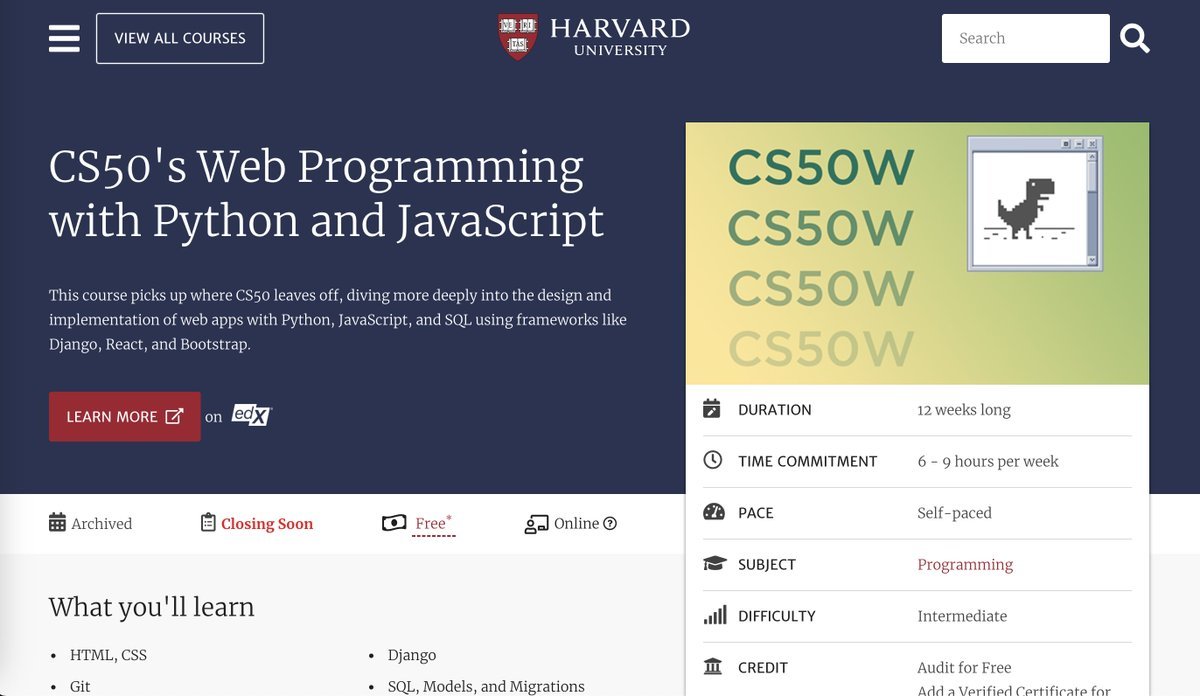Click the Intermediate difficulty value
The image size is (1200, 696).
(962, 616)
